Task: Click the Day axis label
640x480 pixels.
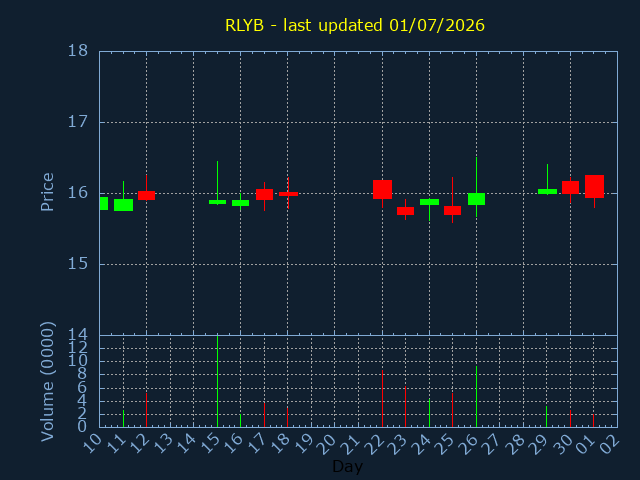Action: [x=348, y=466]
